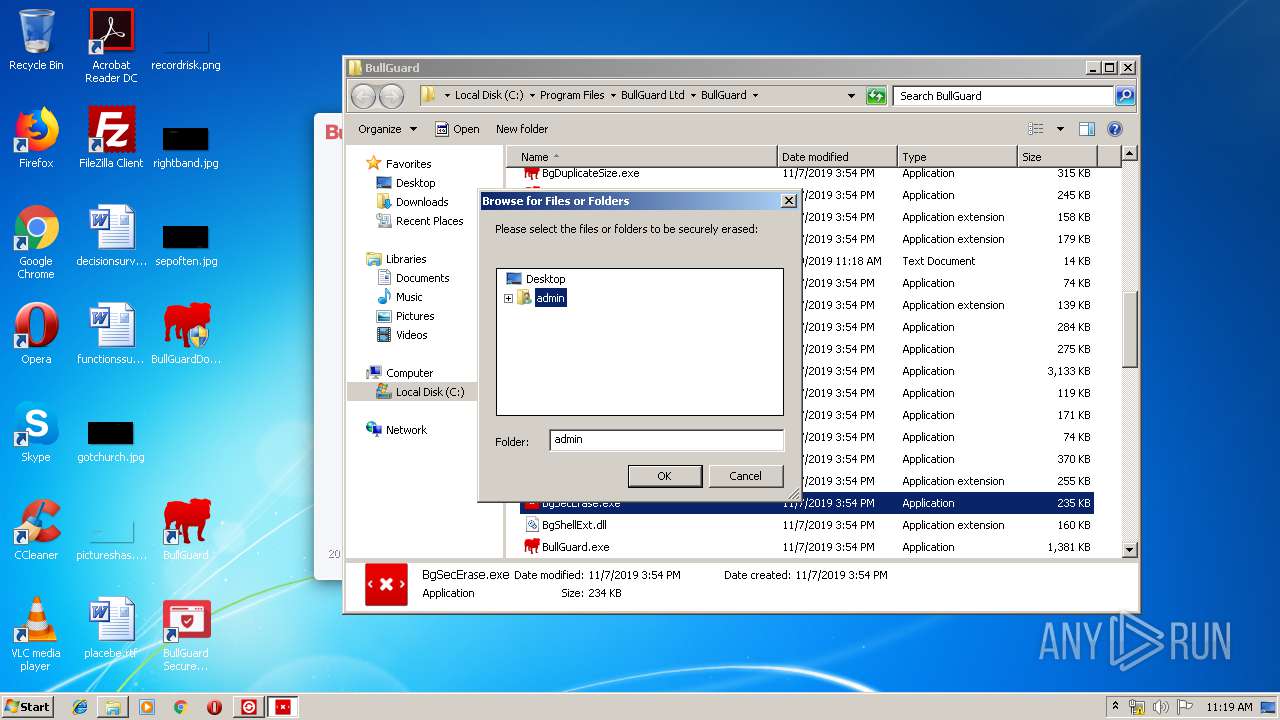Select rightband.jpg on the desktop
Screen dimensions: 1280x720
186,146
